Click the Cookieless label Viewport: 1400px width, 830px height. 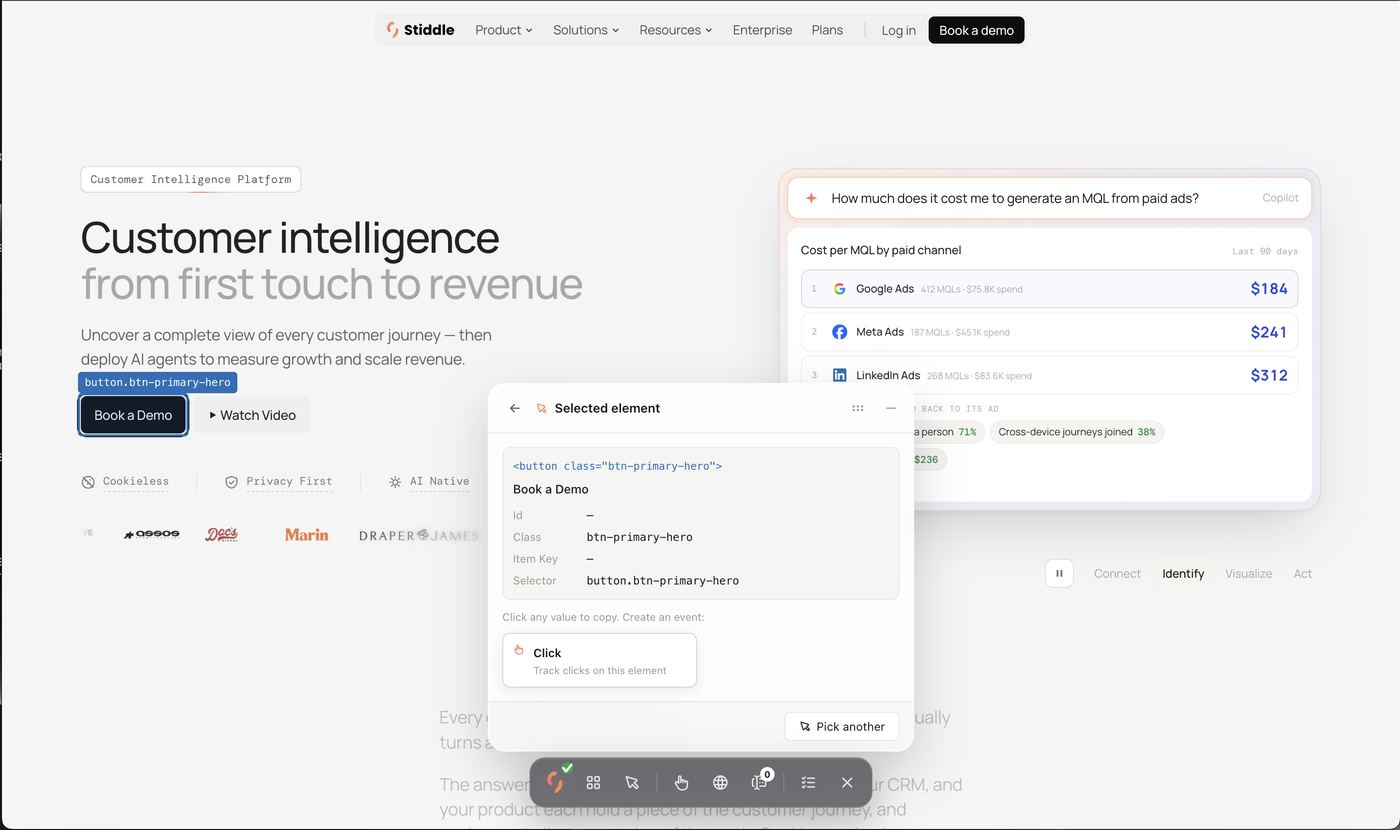(x=136, y=481)
